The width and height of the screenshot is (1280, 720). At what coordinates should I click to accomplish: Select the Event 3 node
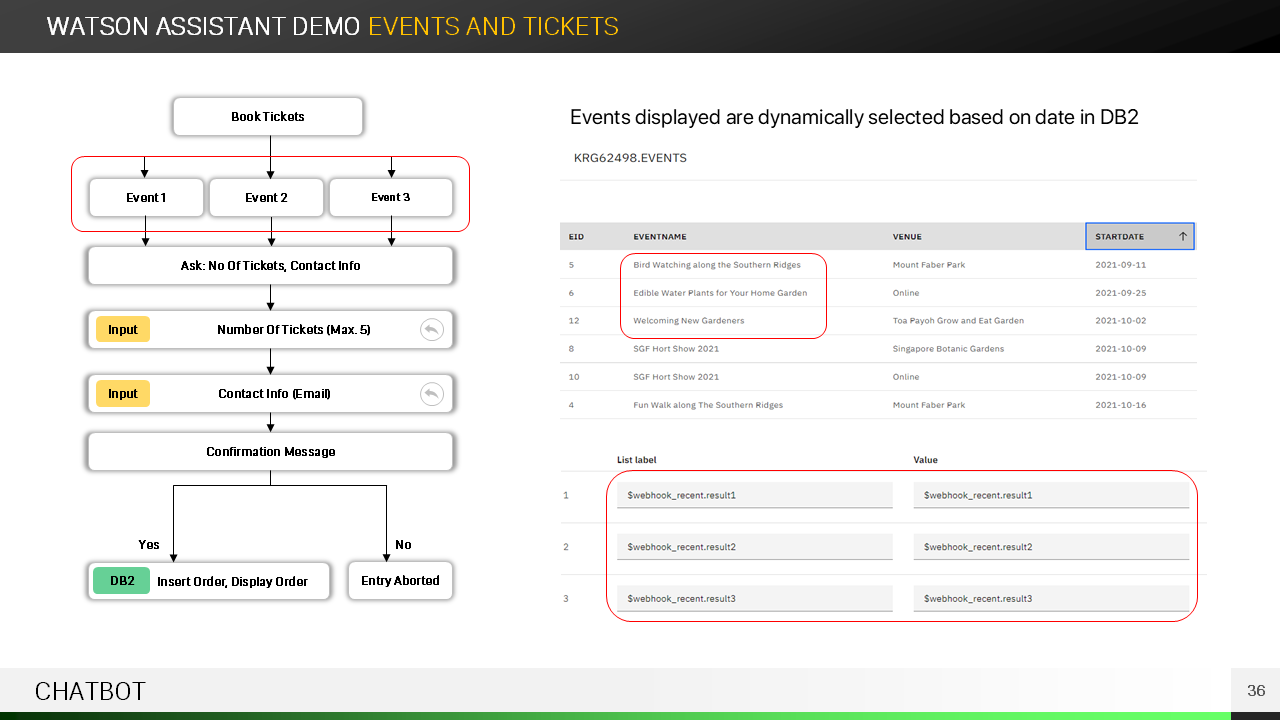click(390, 197)
